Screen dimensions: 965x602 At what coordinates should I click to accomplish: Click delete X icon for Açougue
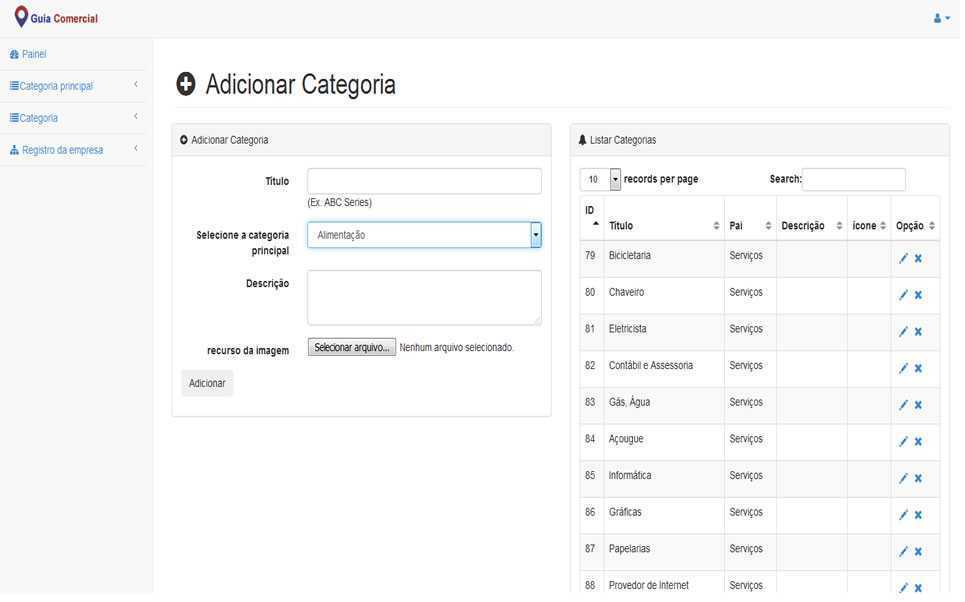coord(918,442)
